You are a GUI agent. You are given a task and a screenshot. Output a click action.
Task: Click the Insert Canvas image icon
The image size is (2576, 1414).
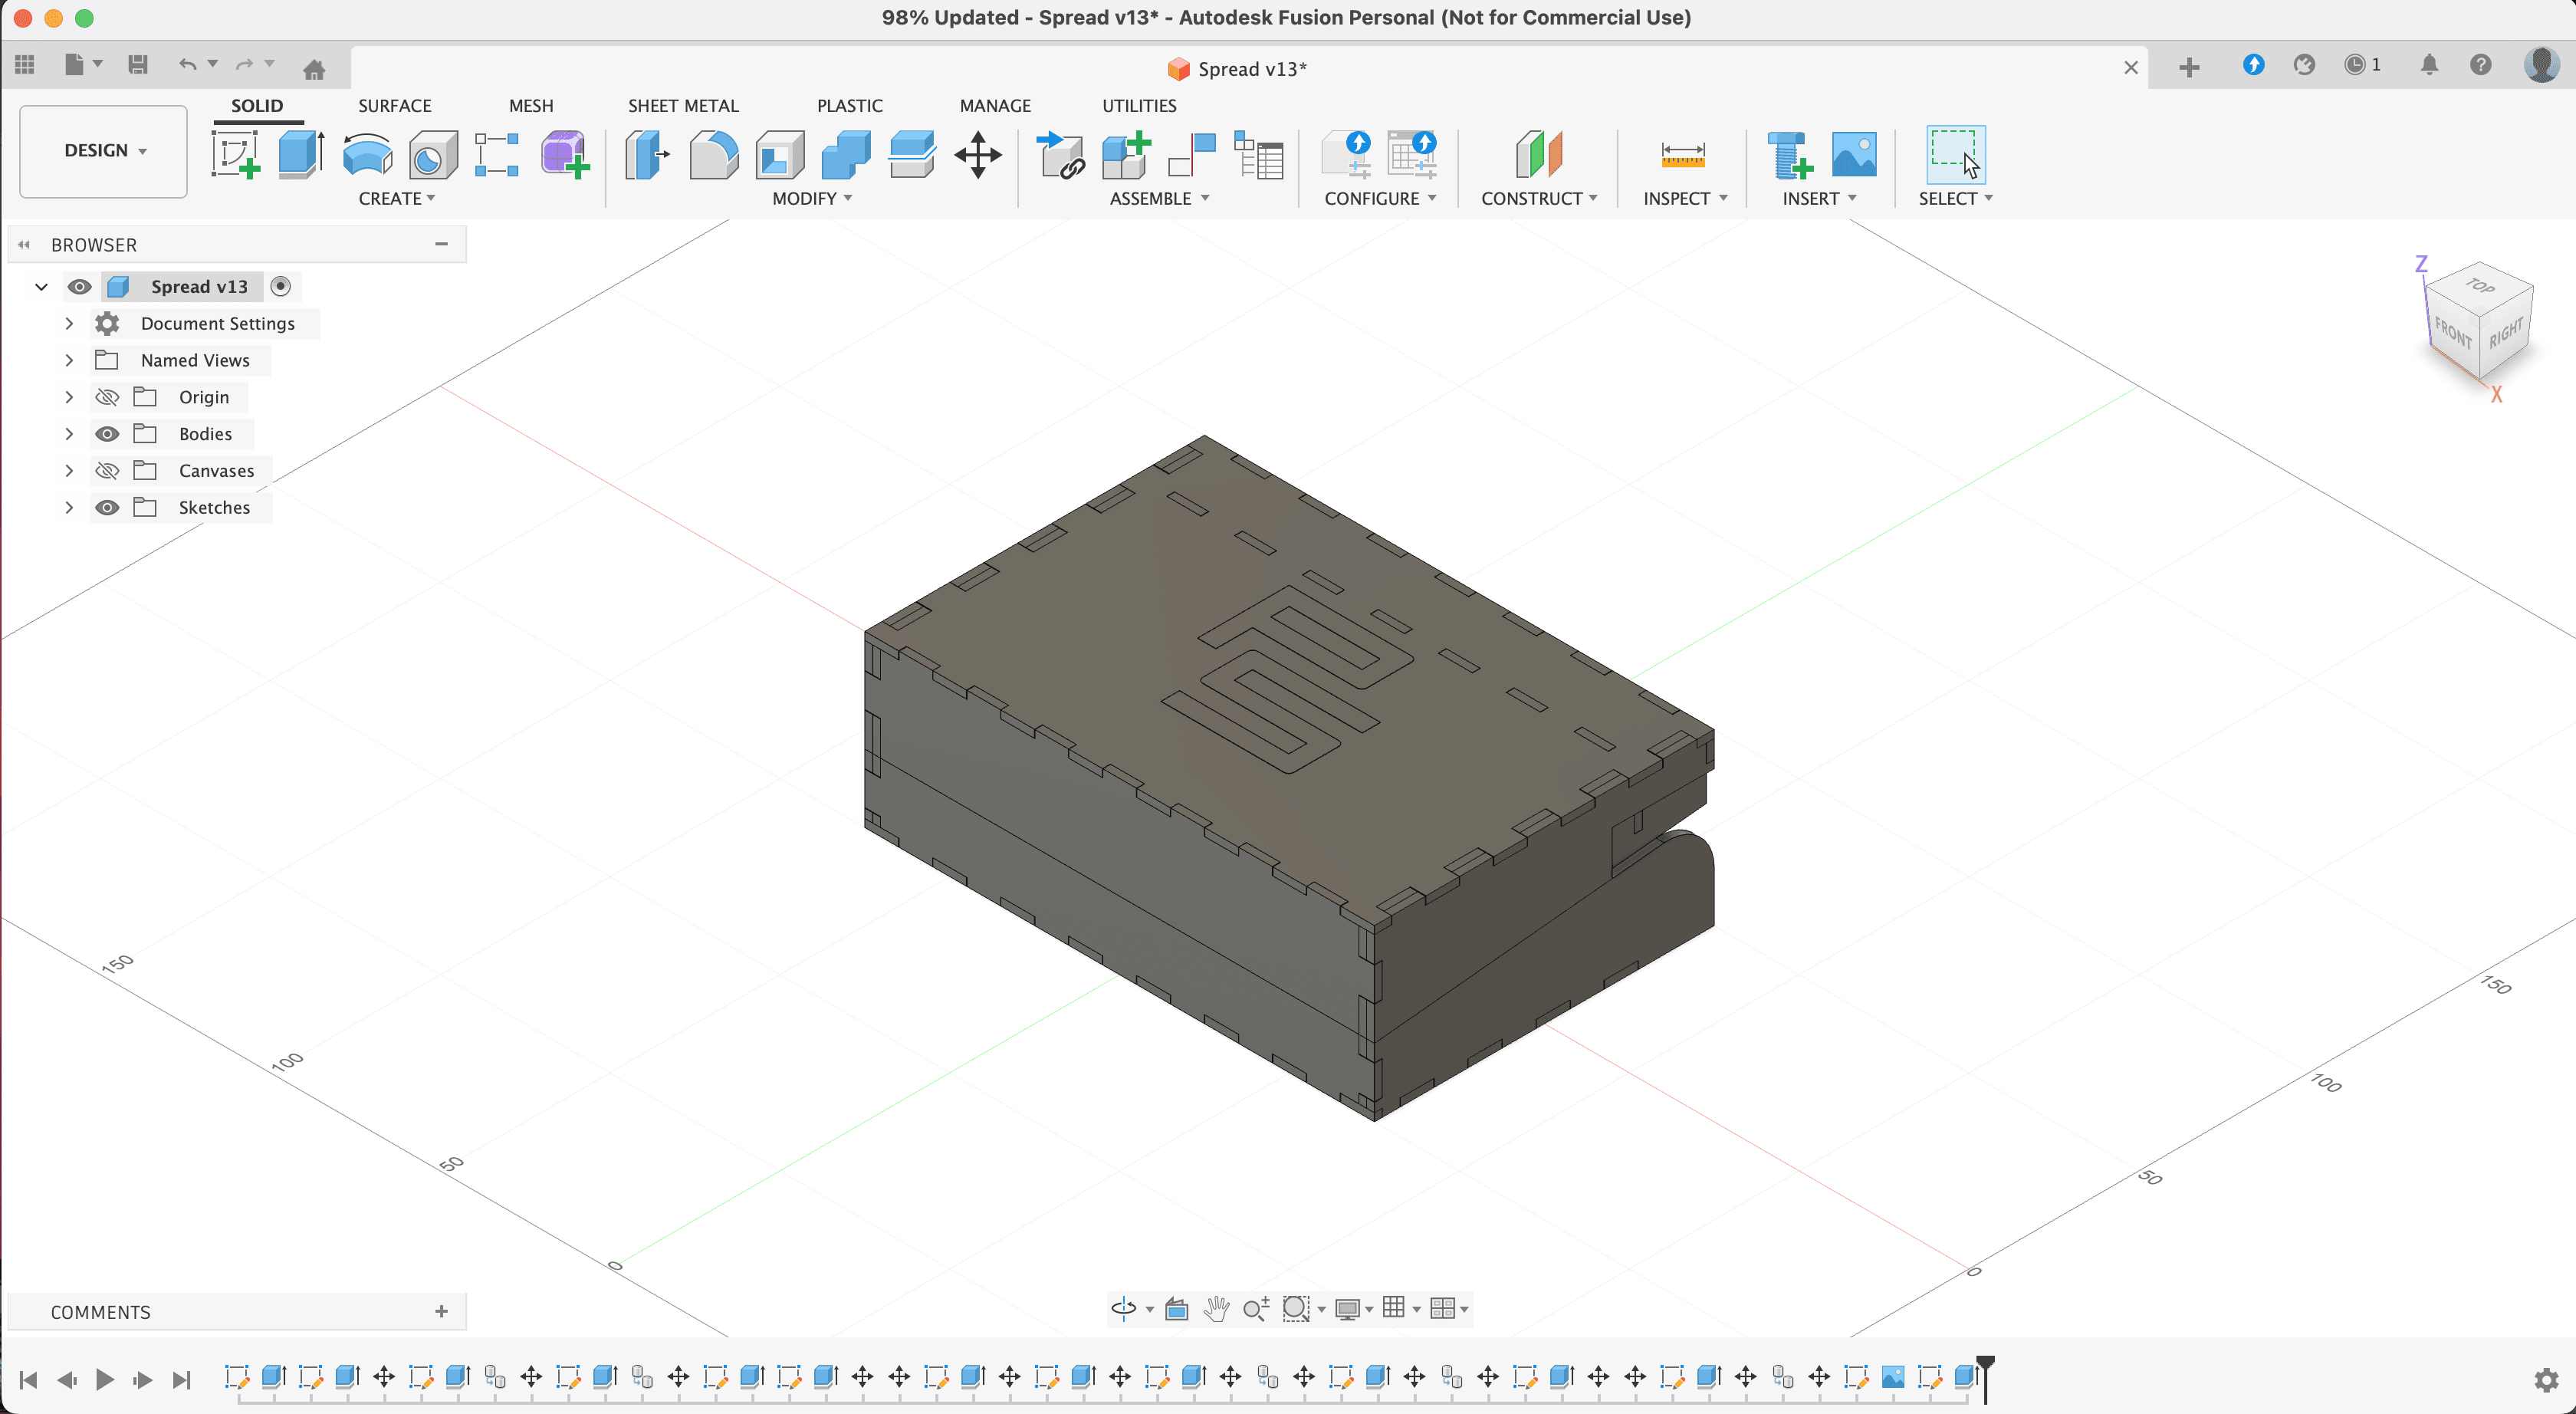[1853, 155]
